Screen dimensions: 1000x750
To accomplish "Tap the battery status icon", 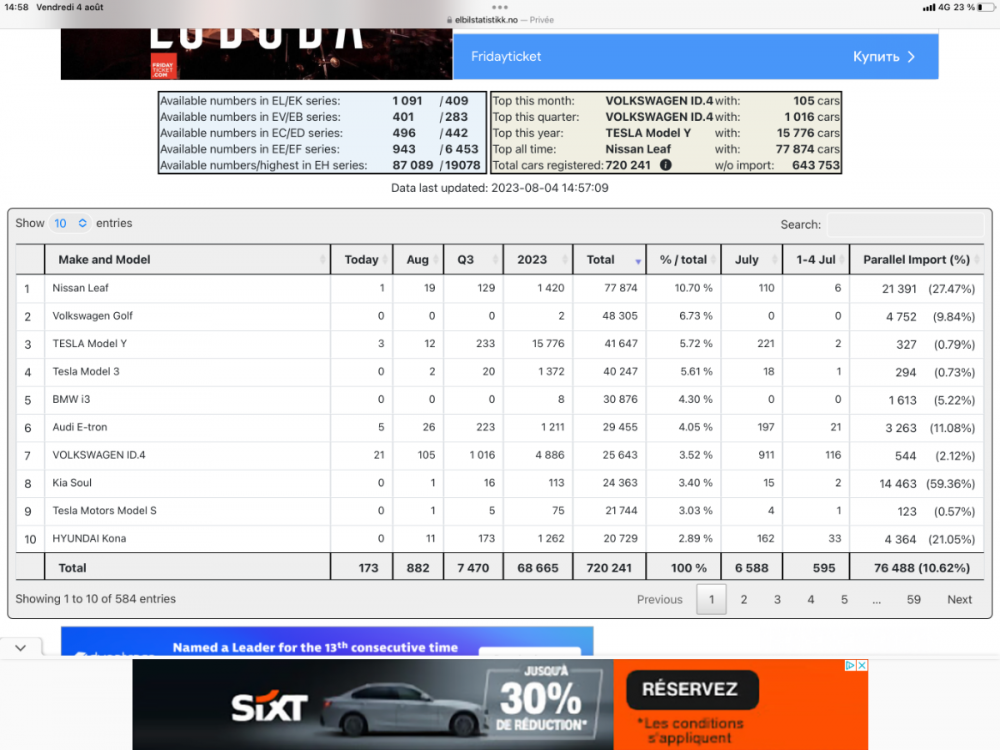I will [986, 7].
